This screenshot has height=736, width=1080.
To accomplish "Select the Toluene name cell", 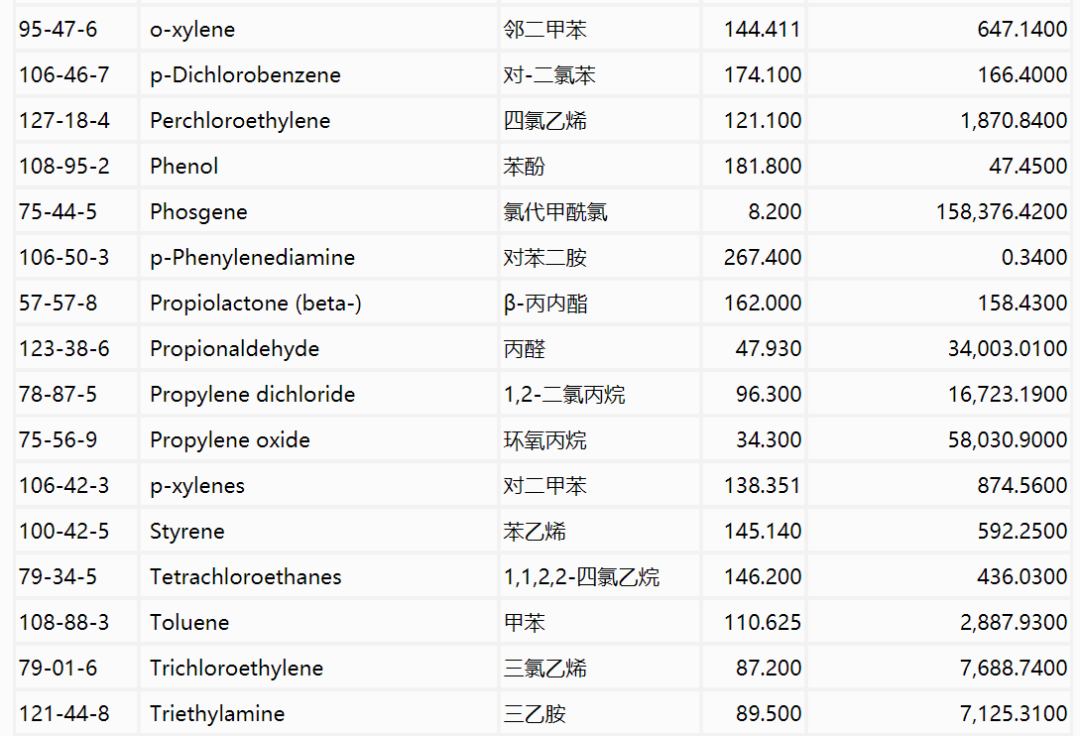I will [189, 623].
